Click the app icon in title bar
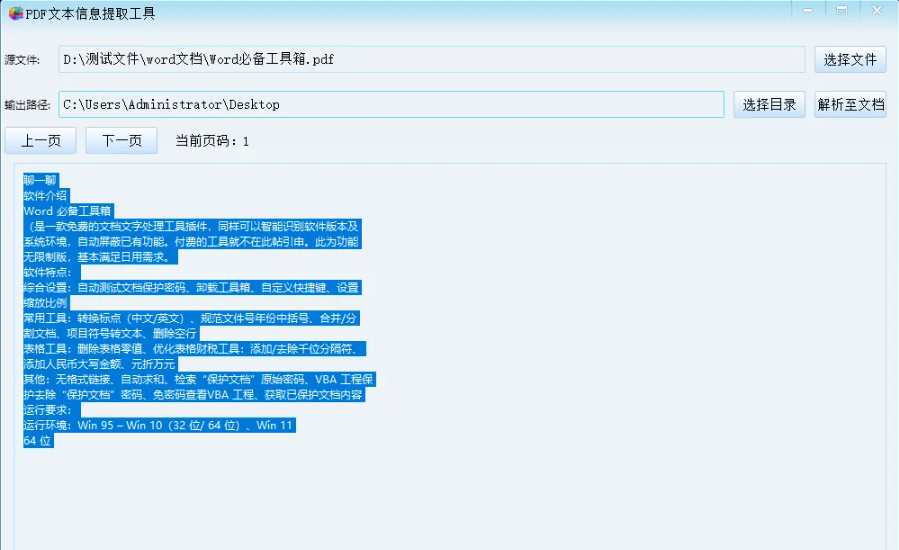899x550 pixels. coord(16,13)
